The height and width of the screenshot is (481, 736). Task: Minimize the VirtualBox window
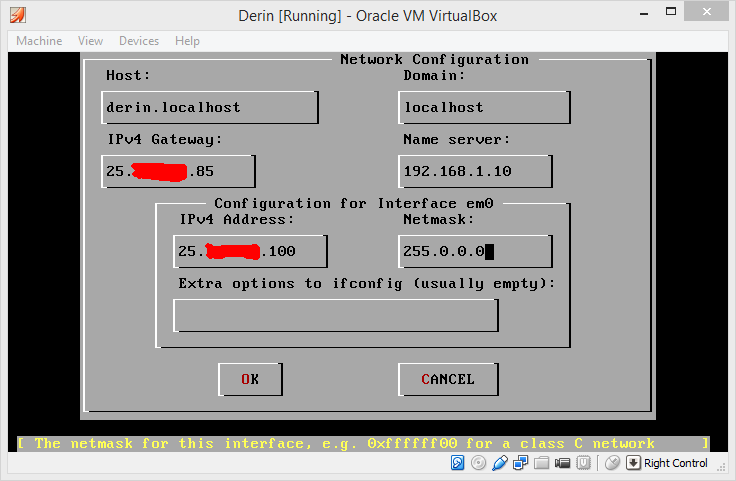pyautogui.click(x=644, y=14)
